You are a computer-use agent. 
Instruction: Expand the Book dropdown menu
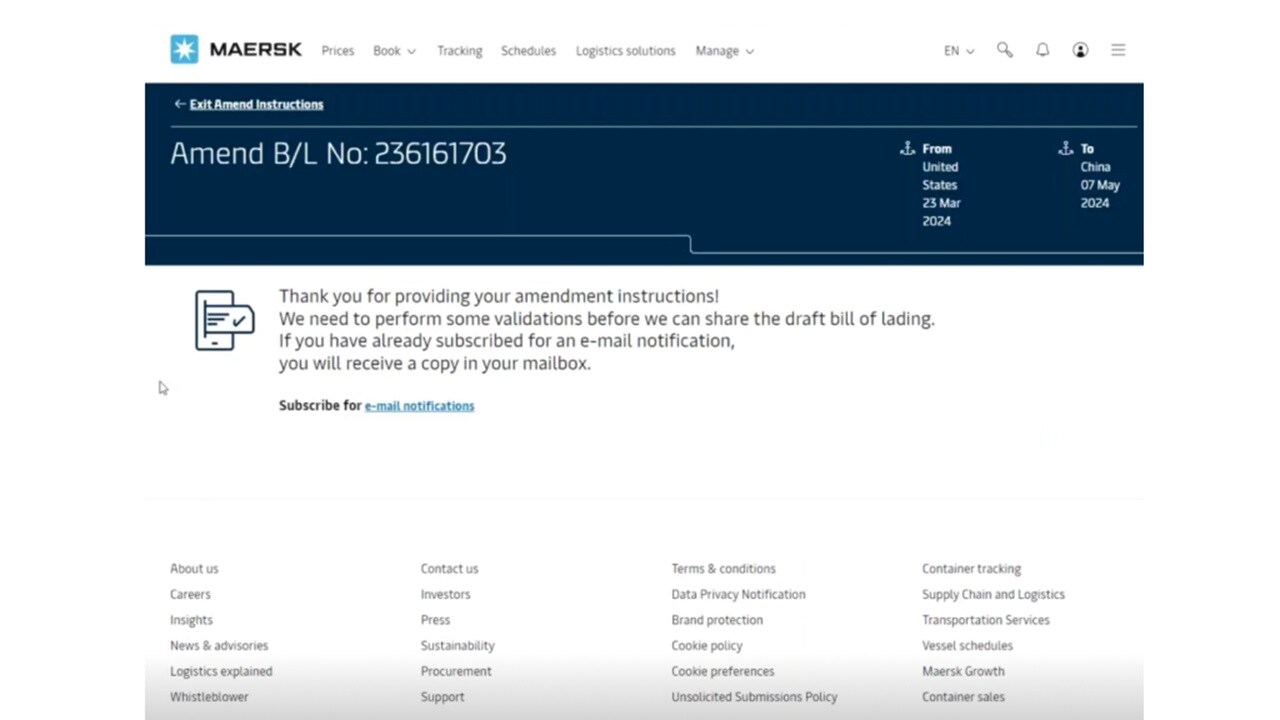[394, 51]
